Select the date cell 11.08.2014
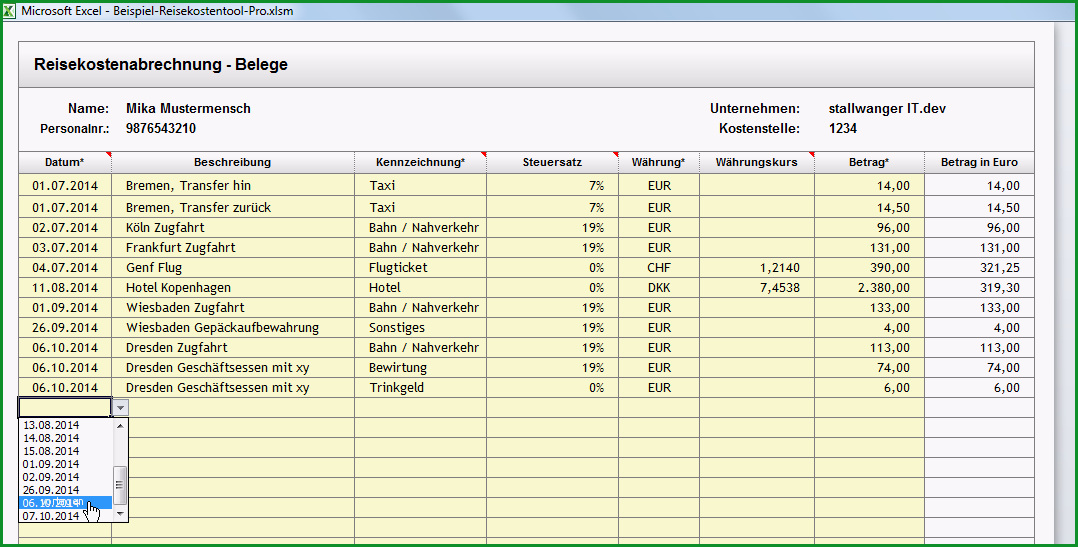1078x547 pixels. pyautogui.click(x=65, y=287)
